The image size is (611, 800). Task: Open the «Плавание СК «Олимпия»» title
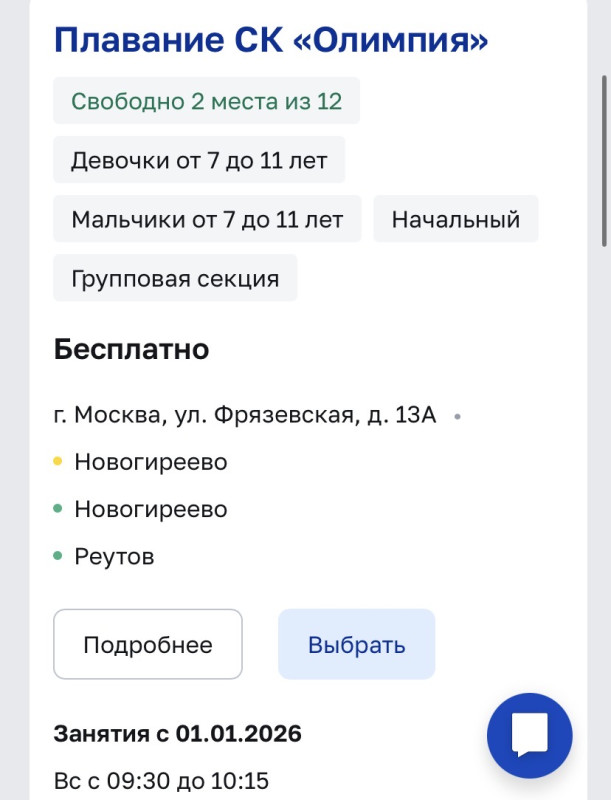tap(271, 40)
